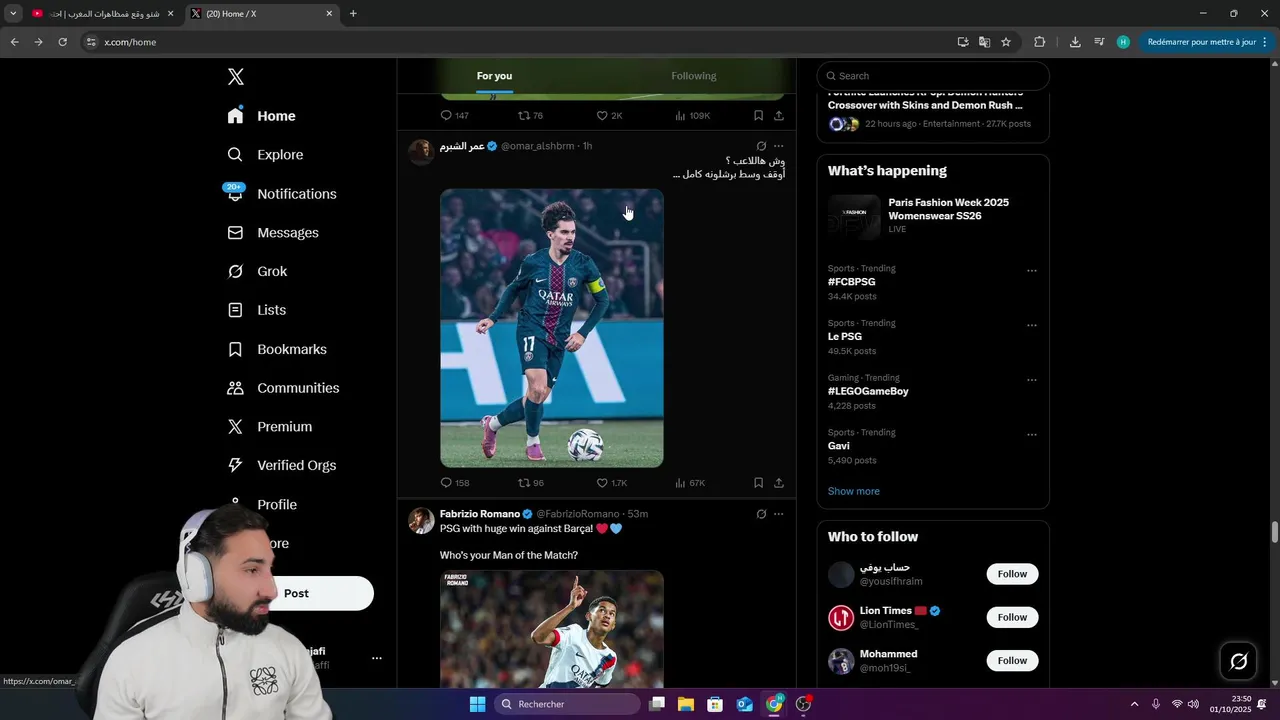Image resolution: width=1280 pixels, height=720 pixels.
Task: Reply to top post showing 147 replies
Action: coord(455,116)
